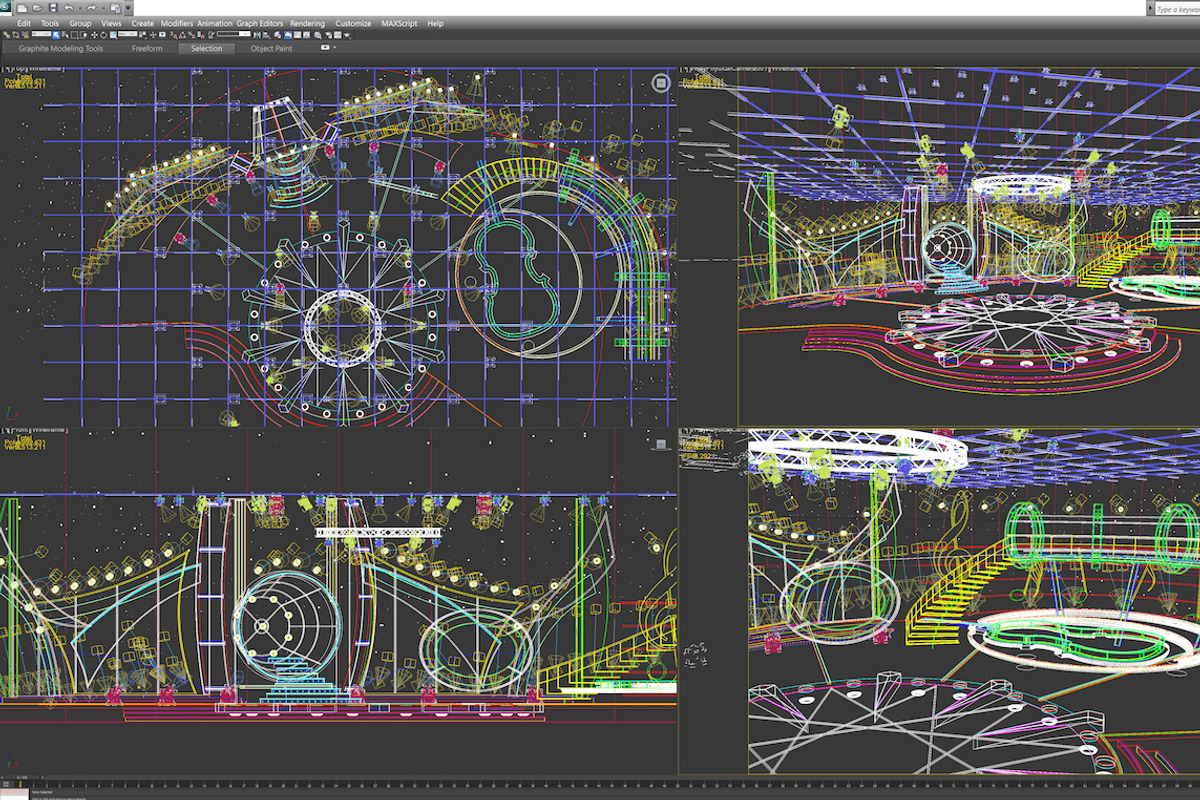
Task: Open the Tools menu
Action: (x=50, y=23)
